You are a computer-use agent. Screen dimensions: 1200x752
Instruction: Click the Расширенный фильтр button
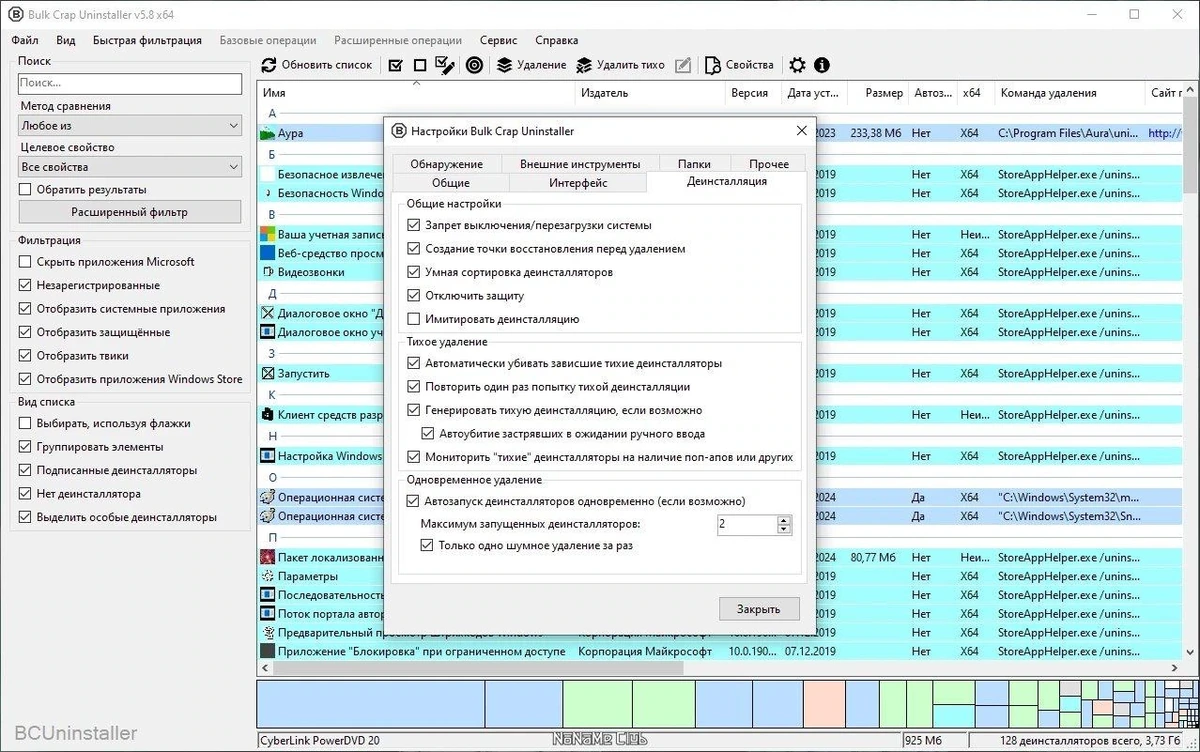[130, 212]
